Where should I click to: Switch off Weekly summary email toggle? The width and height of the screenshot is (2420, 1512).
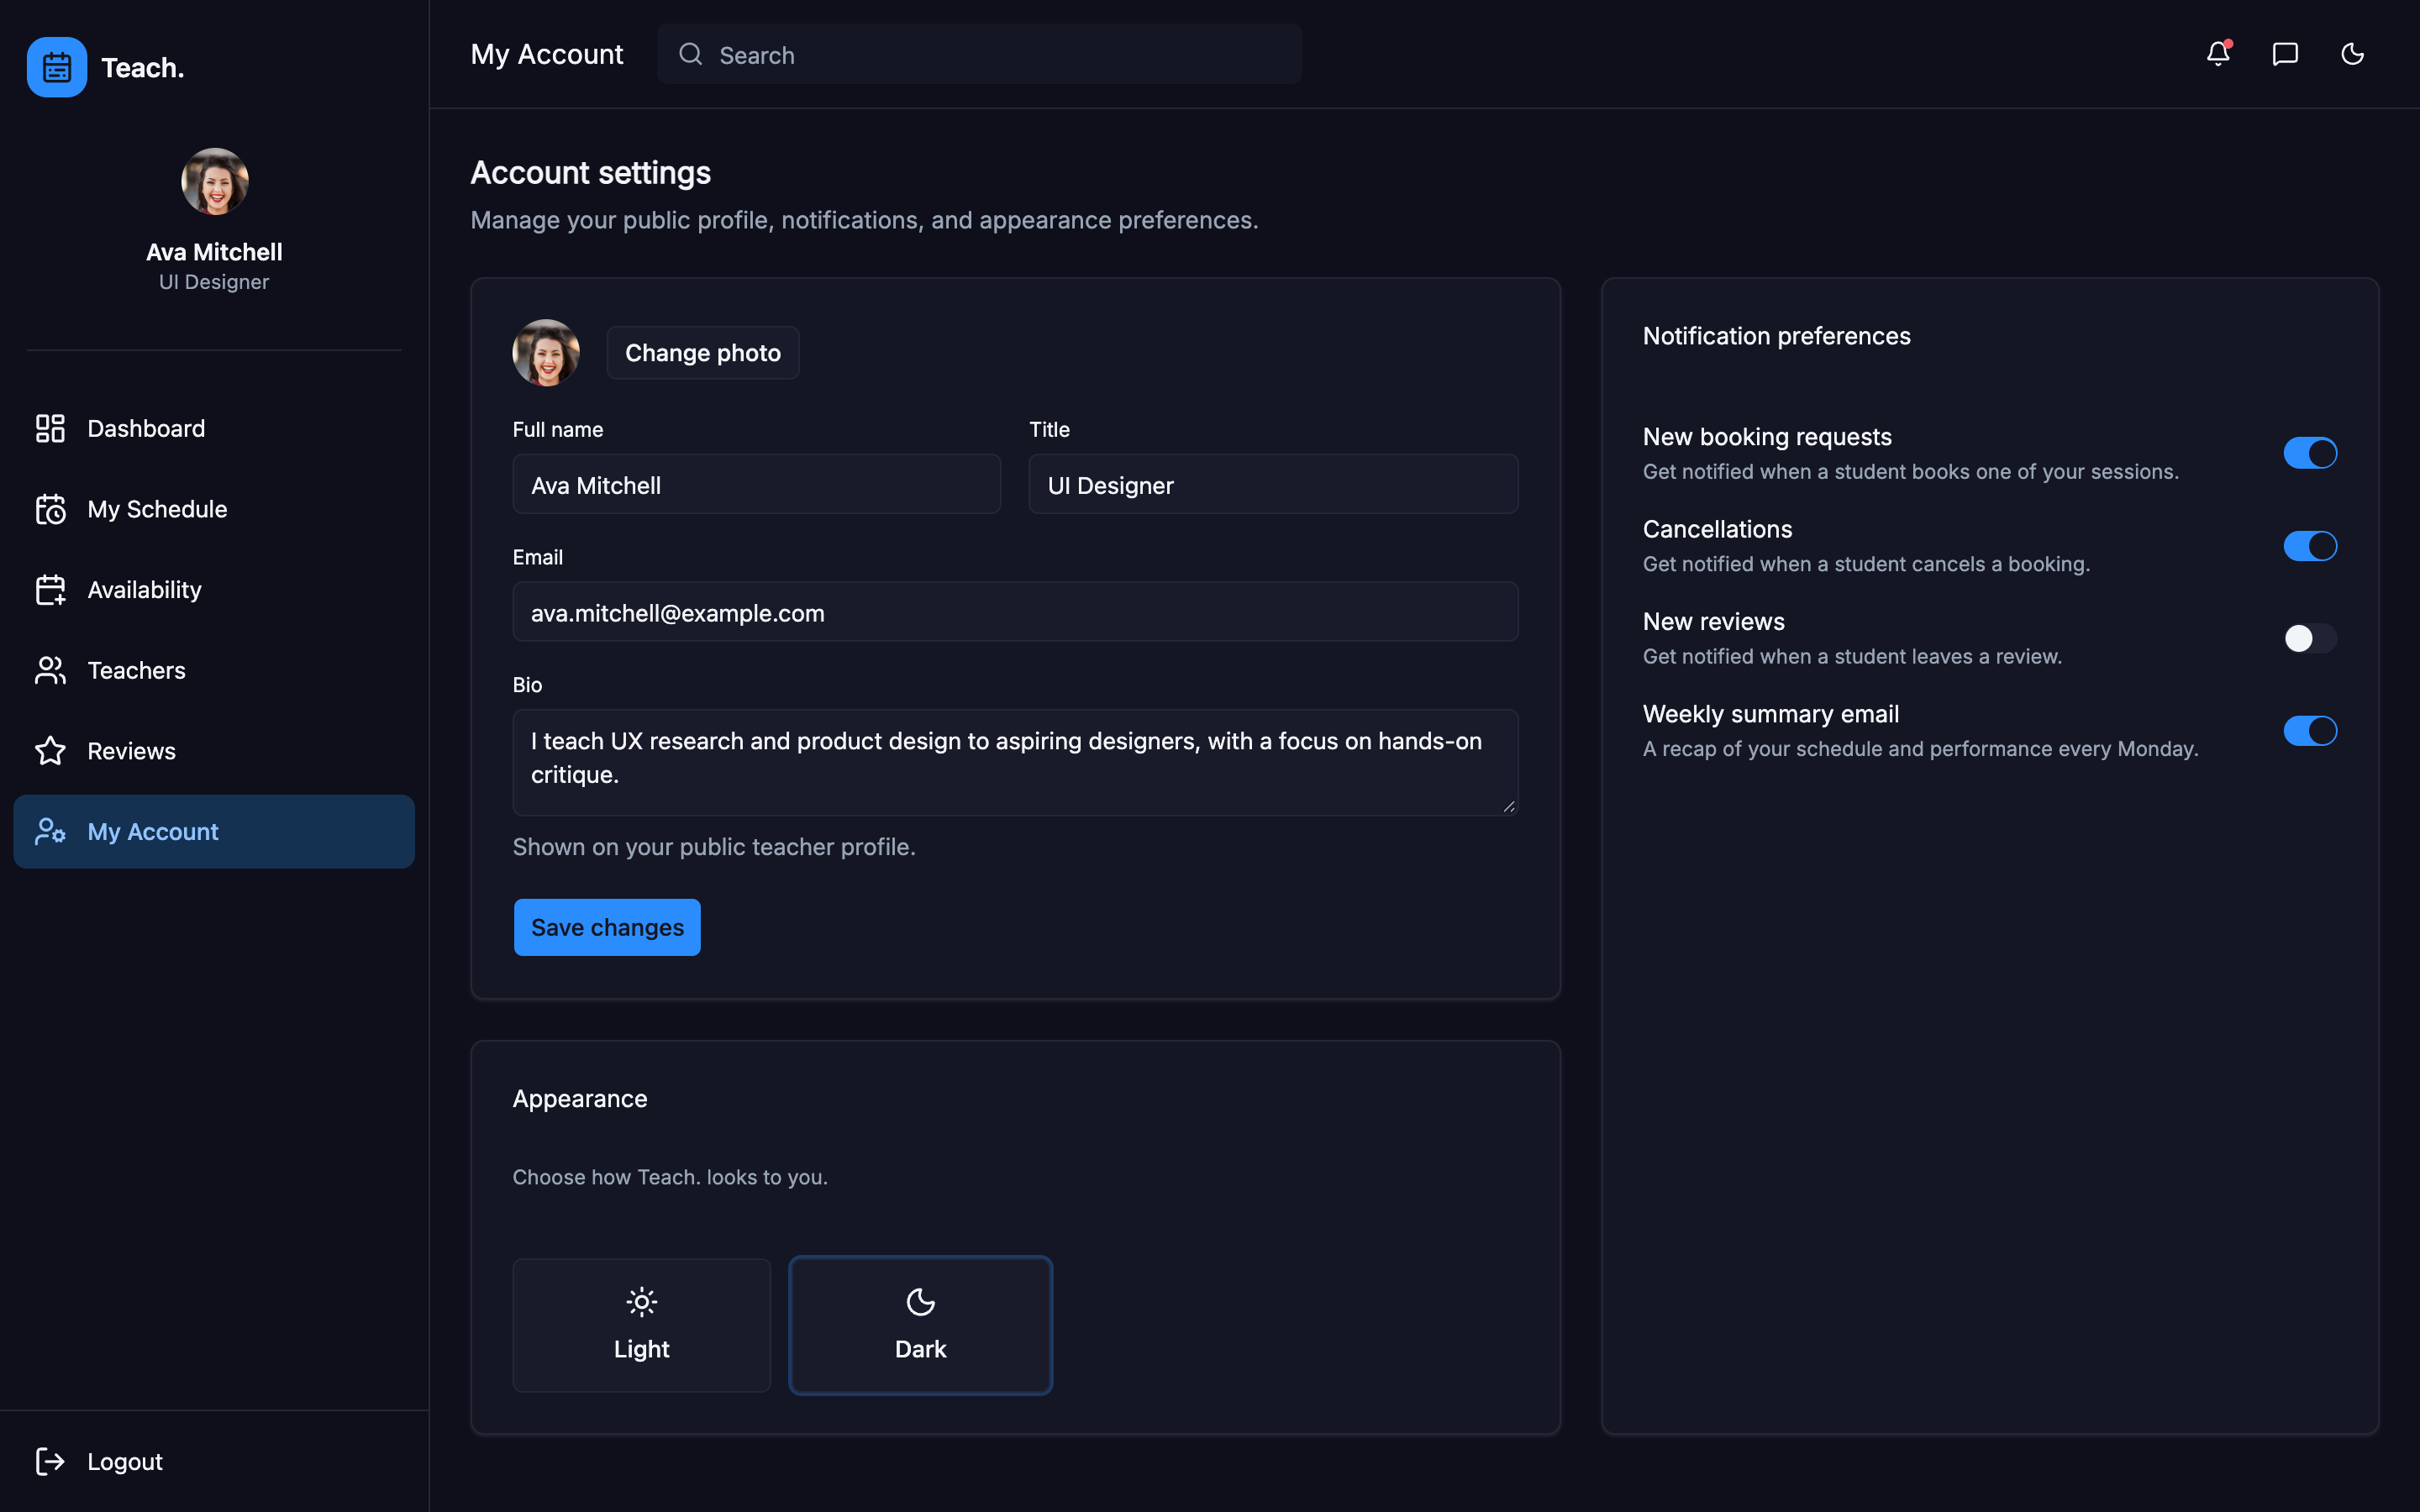2310,731
